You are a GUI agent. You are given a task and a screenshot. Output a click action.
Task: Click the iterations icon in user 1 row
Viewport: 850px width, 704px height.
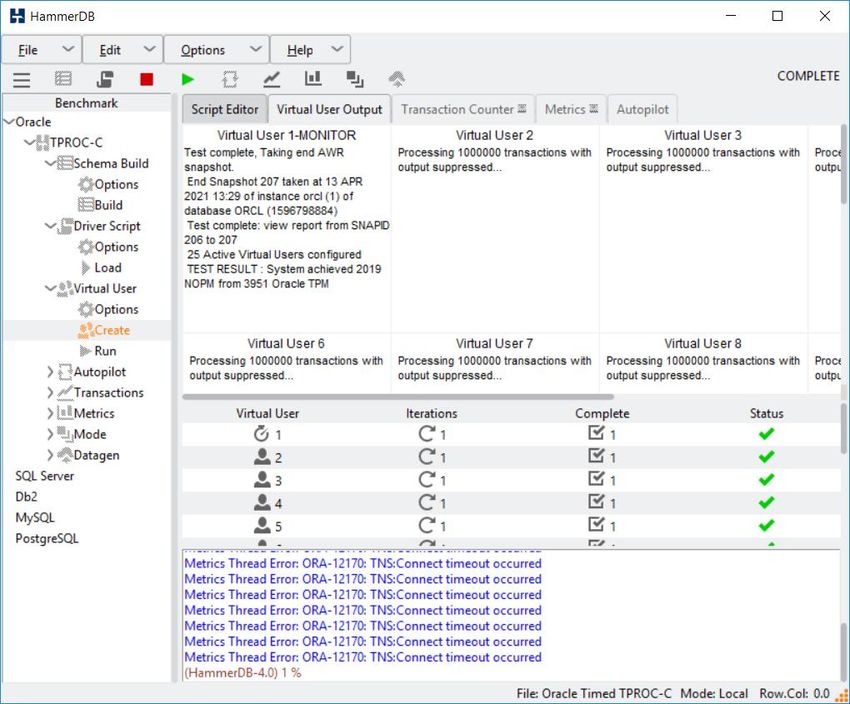pos(427,434)
